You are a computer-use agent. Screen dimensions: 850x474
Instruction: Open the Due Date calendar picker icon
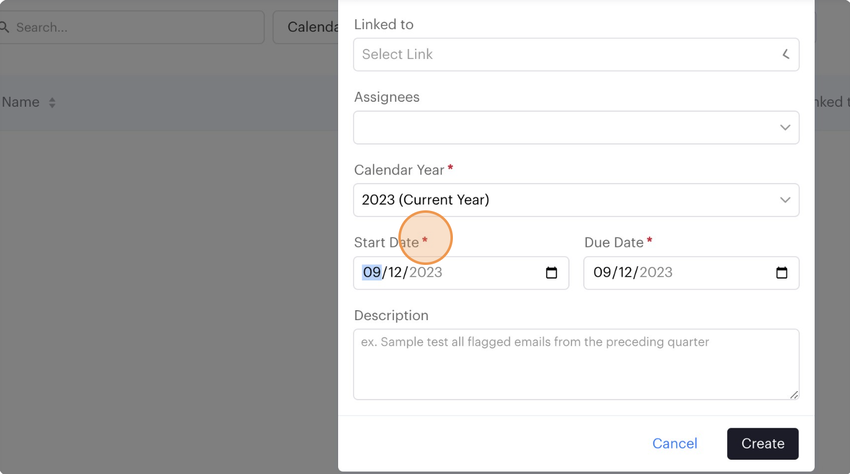click(x=781, y=273)
